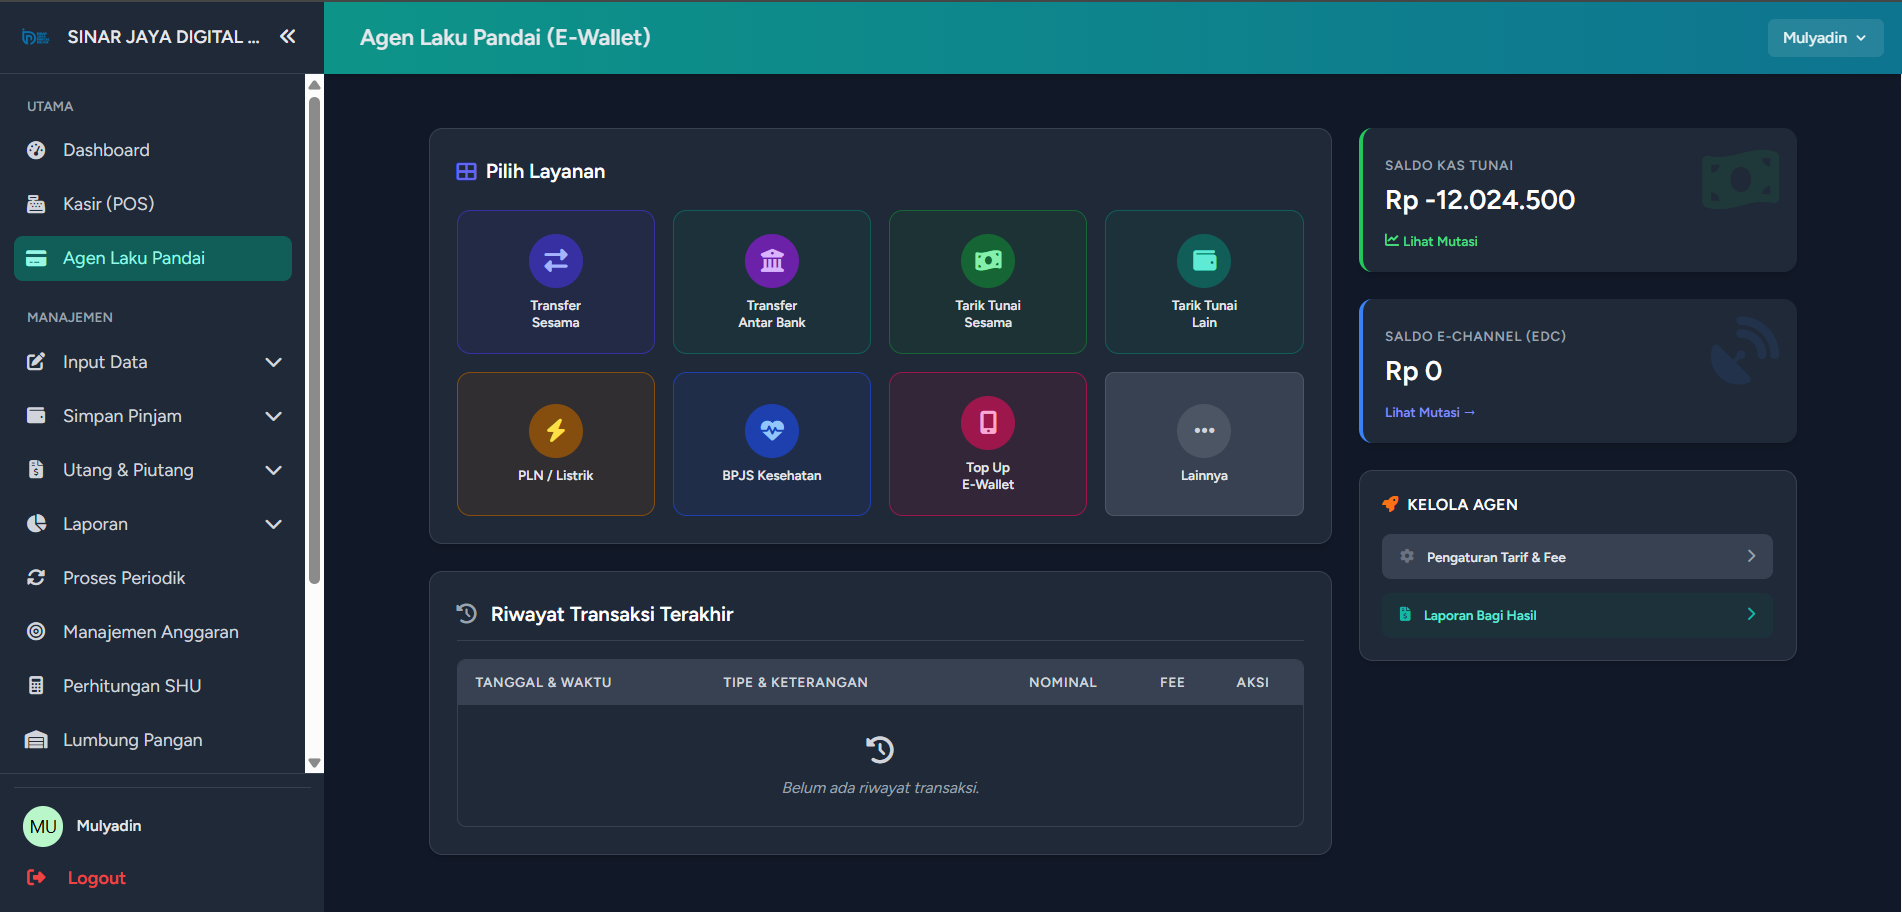Image resolution: width=1902 pixels, height=912 pixels.
Task: Collapse the sidebar with double-chevron icon
Action: [288, 37]
